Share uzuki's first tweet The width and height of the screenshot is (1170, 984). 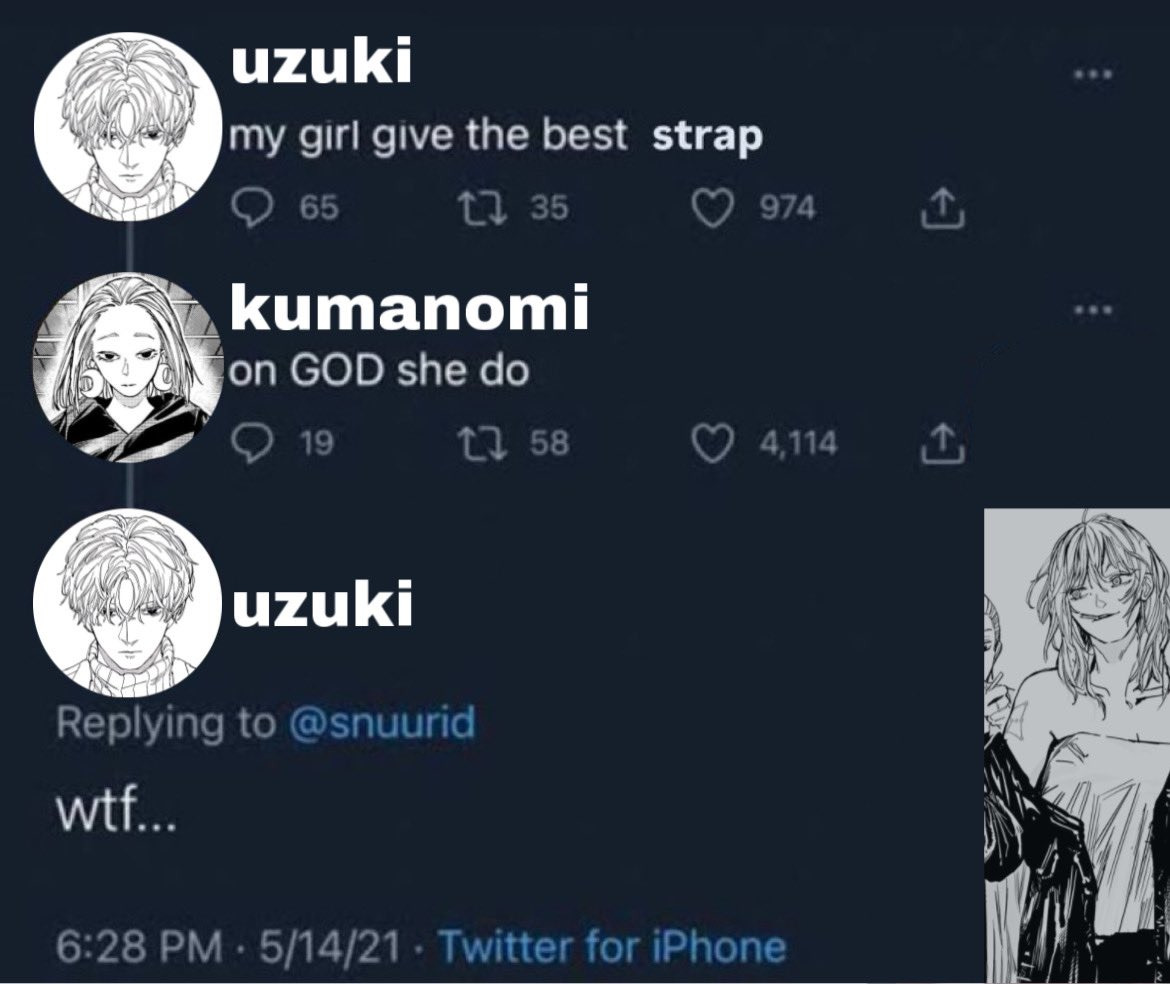943,207
